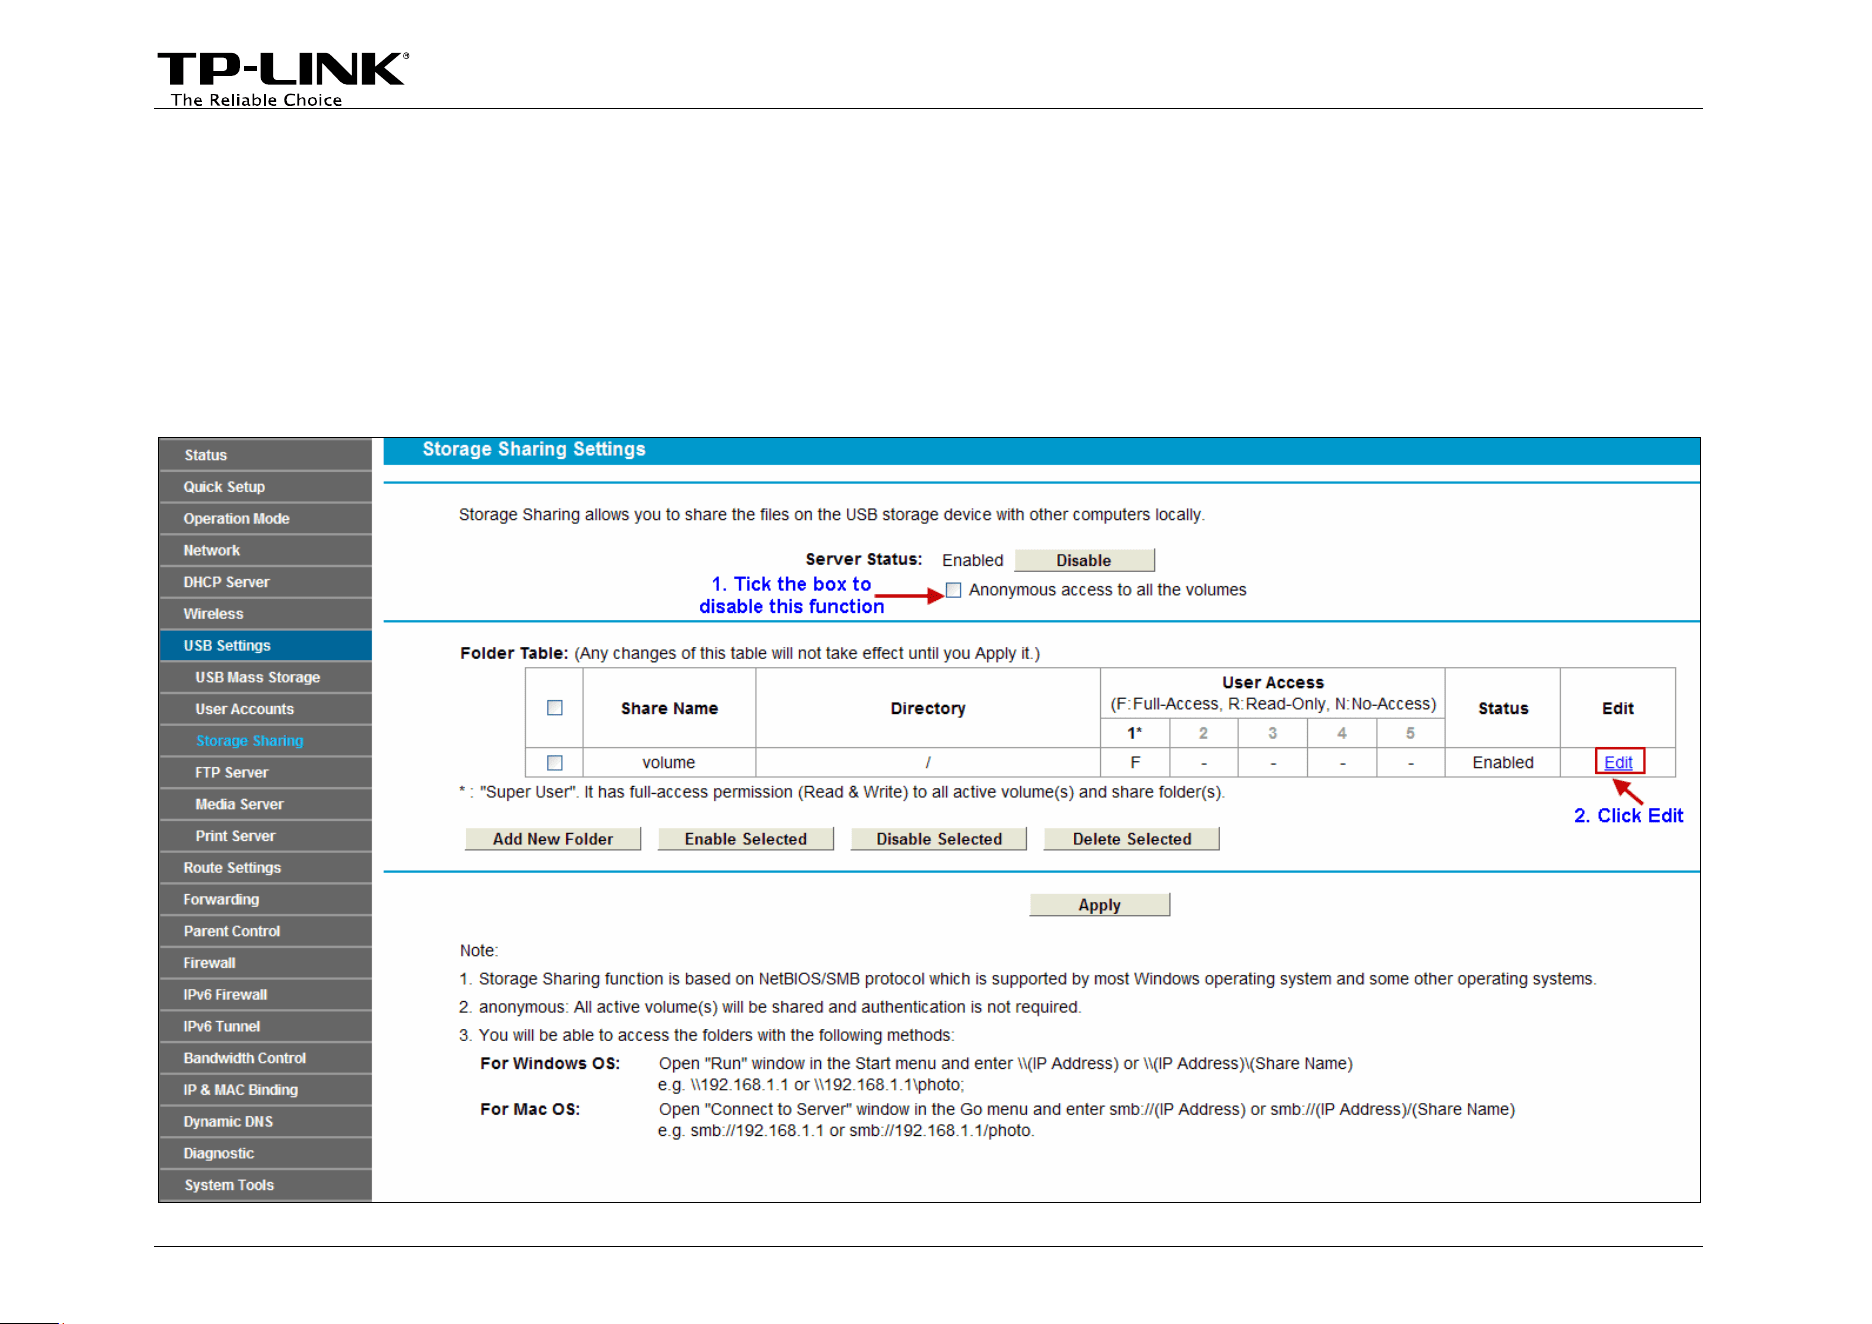
Task: Open System Tools in sidebar
Action: 265,1185
